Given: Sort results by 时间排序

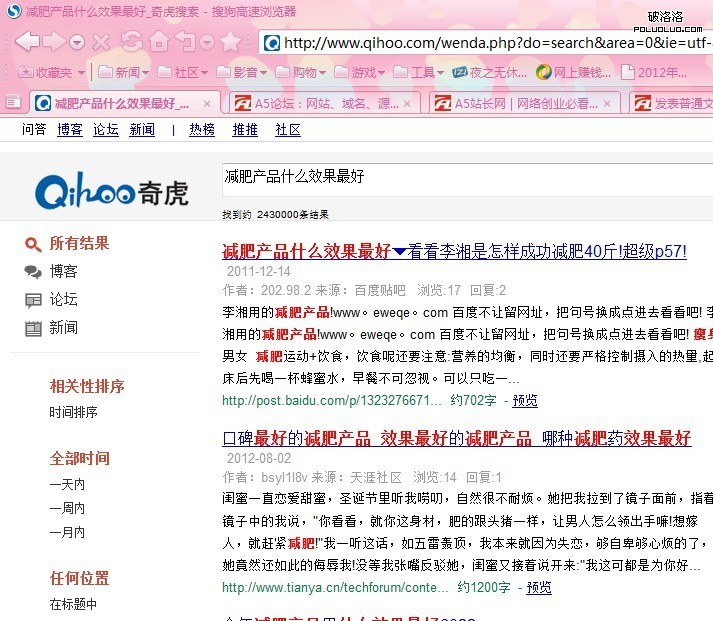Looking at the screenshot, I should click(74, 412).
